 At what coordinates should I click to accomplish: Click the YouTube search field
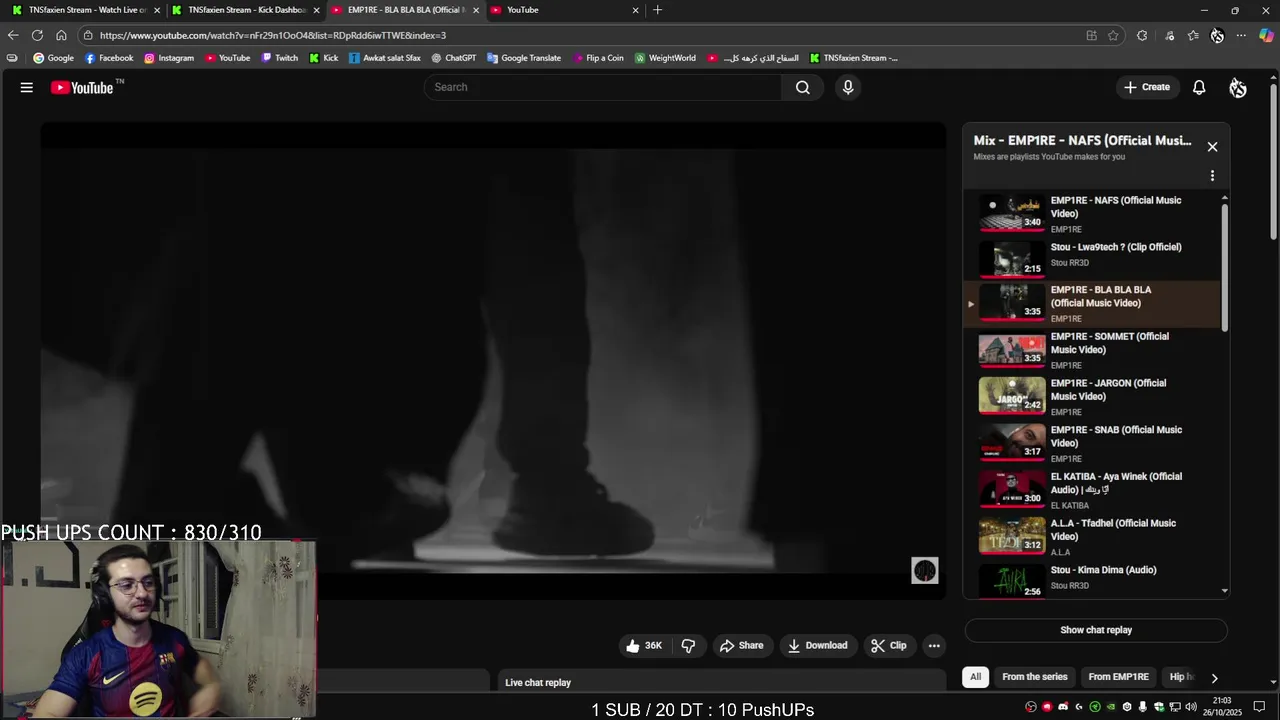coord(603,87)
